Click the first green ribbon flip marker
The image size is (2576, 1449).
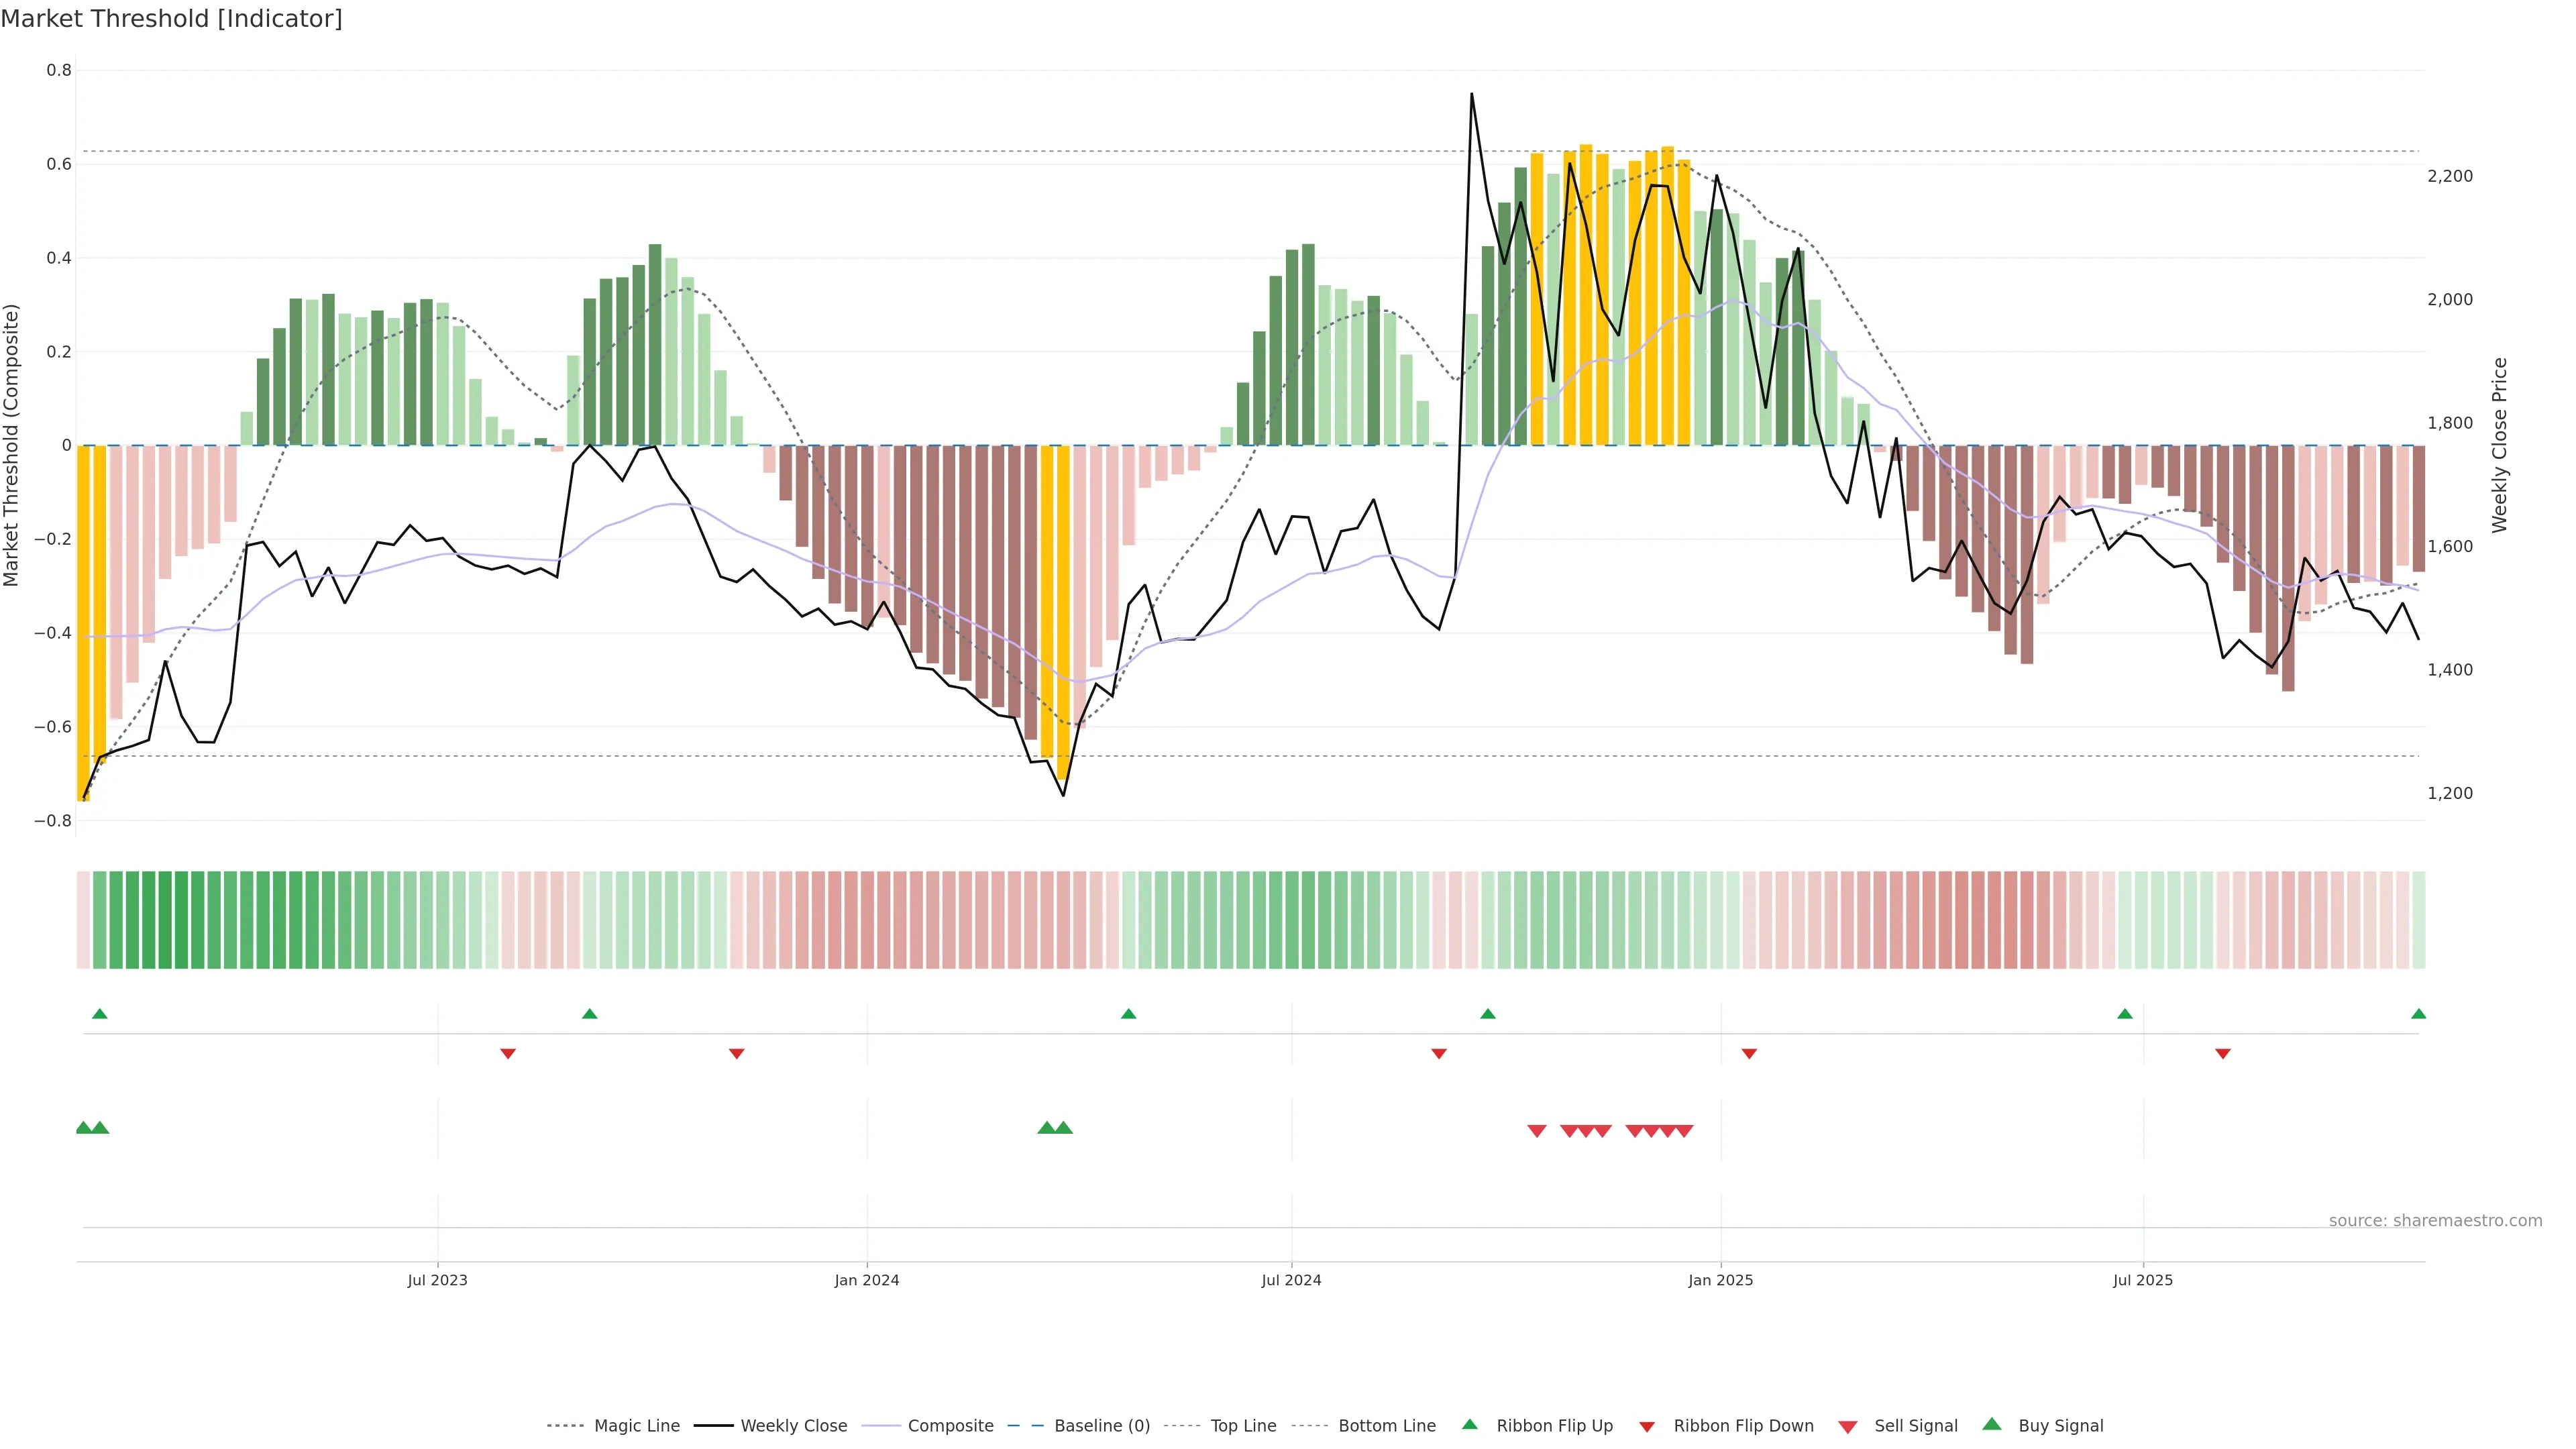[99, 1014]
